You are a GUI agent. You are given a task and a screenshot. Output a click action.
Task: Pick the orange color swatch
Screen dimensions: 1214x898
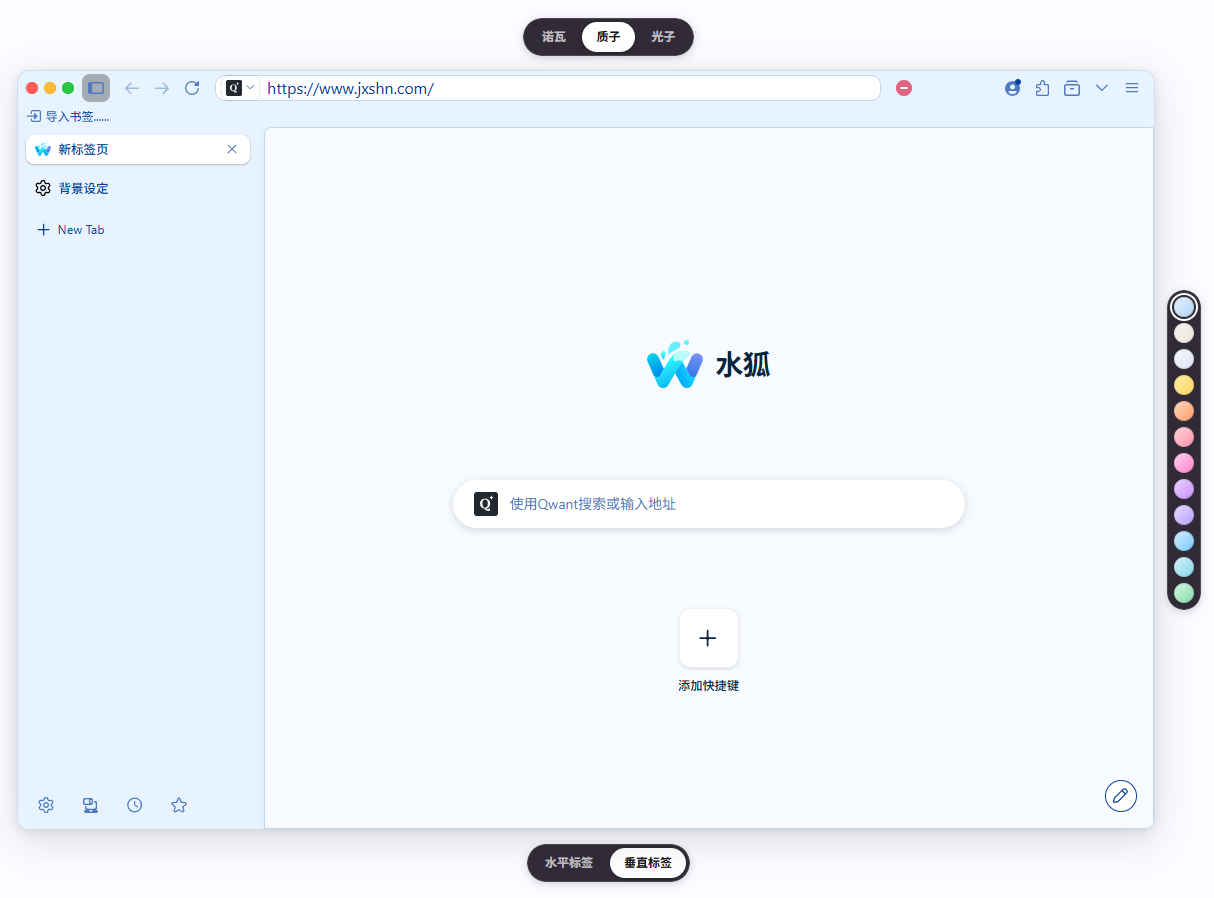point(1184,411)
